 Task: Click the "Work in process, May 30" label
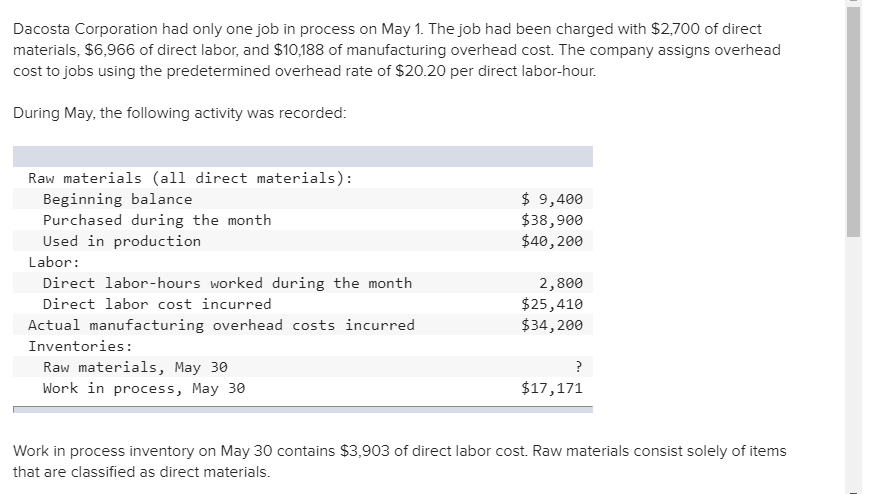(144, 388)
